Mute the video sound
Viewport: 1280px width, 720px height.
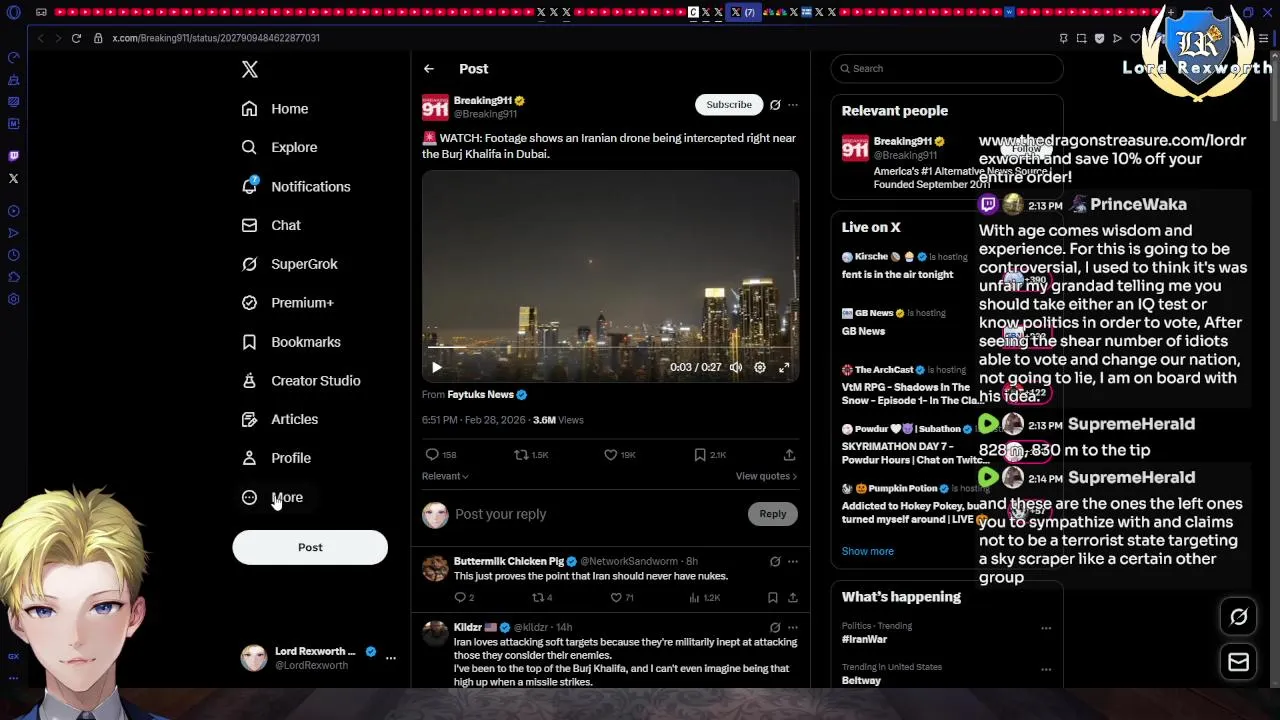736,368
